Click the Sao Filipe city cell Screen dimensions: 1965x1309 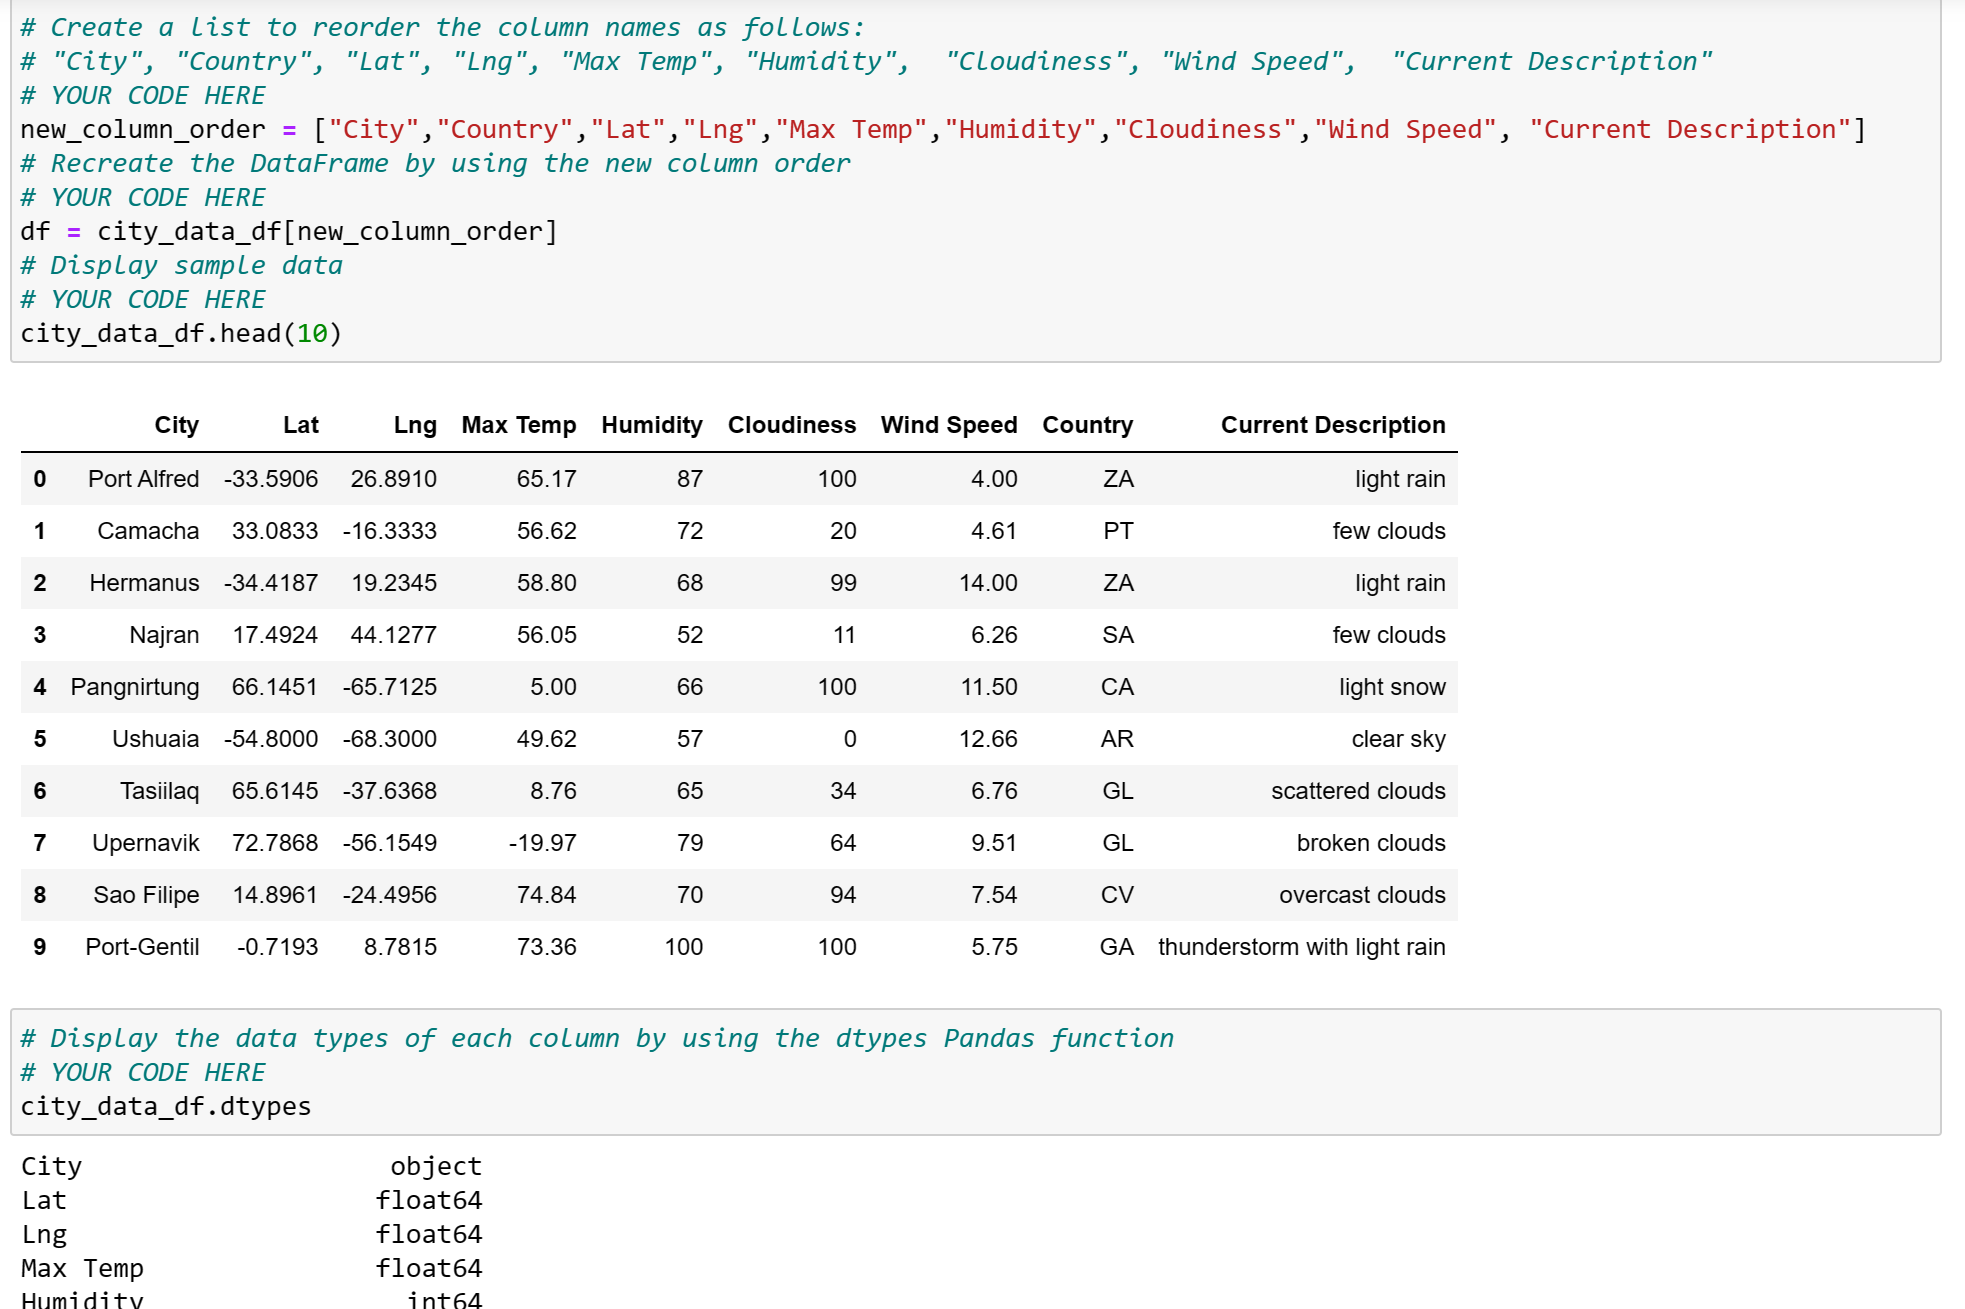[146, 895]
